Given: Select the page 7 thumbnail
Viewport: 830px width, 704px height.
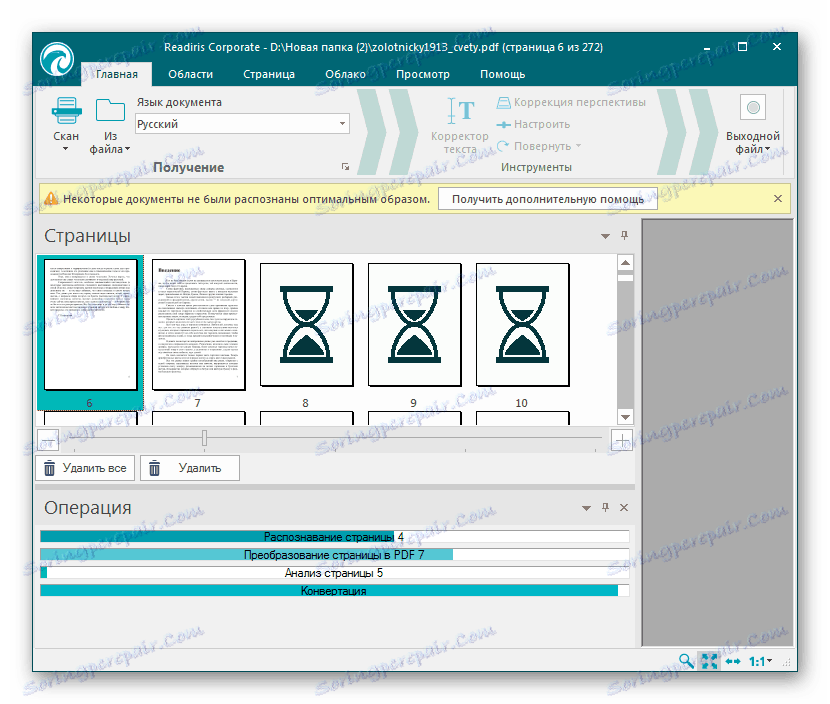Looking at the screenshot, I should click(x=199, y=324).
